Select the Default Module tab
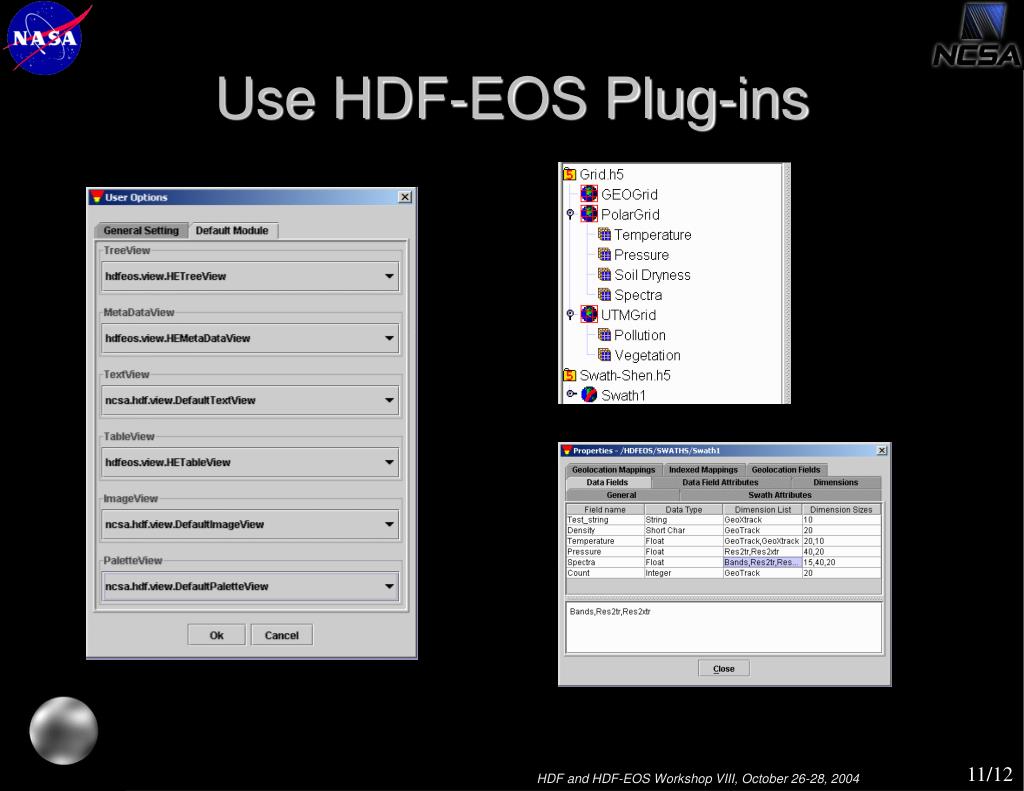 232,231
